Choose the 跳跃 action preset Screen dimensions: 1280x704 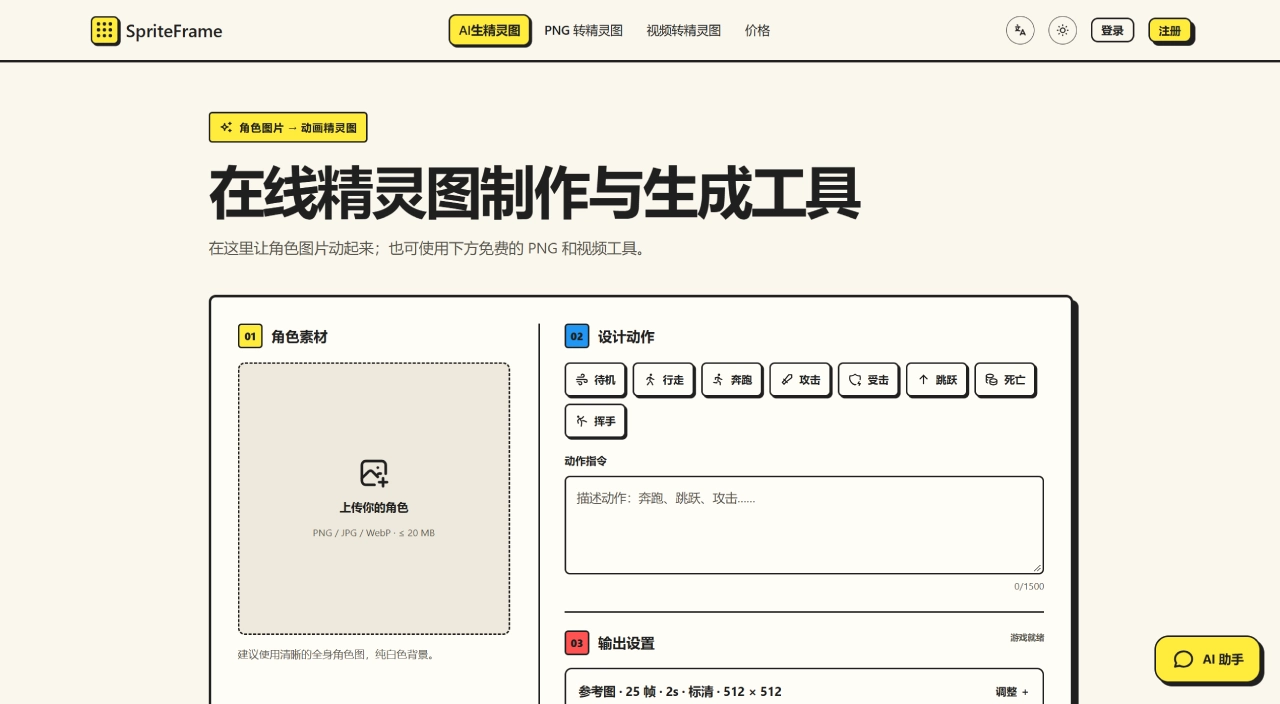(936, 379)
